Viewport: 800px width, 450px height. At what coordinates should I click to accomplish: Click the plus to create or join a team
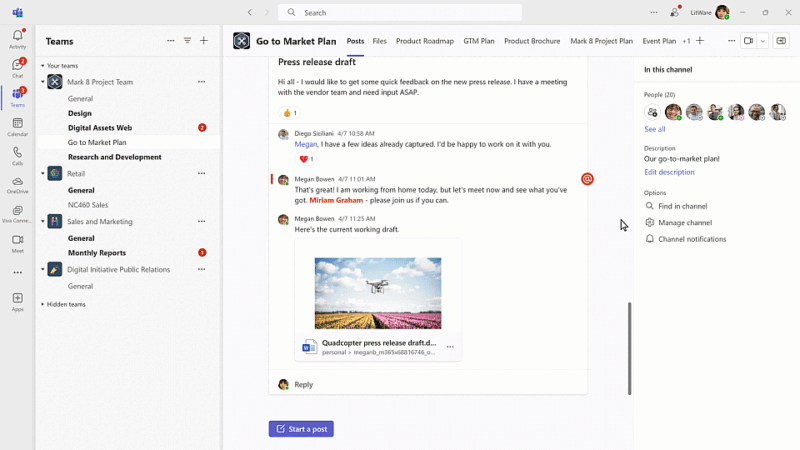point(204,41)
